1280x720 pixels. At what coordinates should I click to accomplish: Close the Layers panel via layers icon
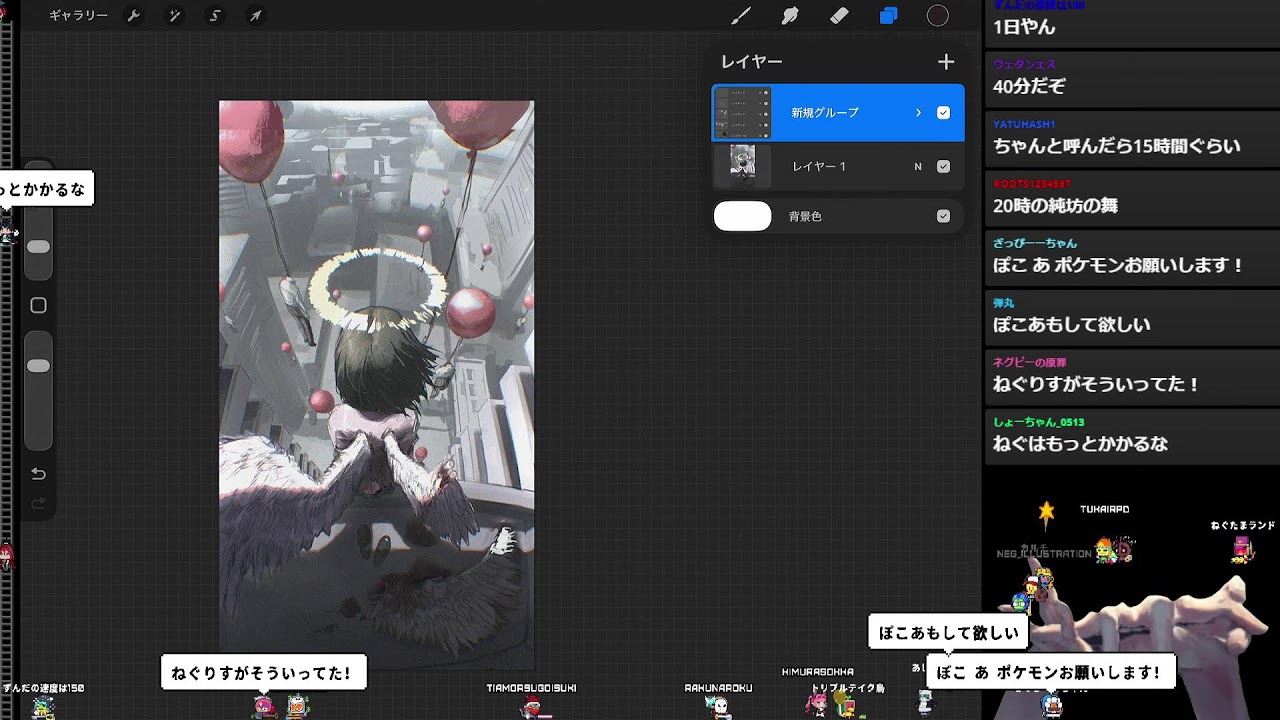[888, 16]
